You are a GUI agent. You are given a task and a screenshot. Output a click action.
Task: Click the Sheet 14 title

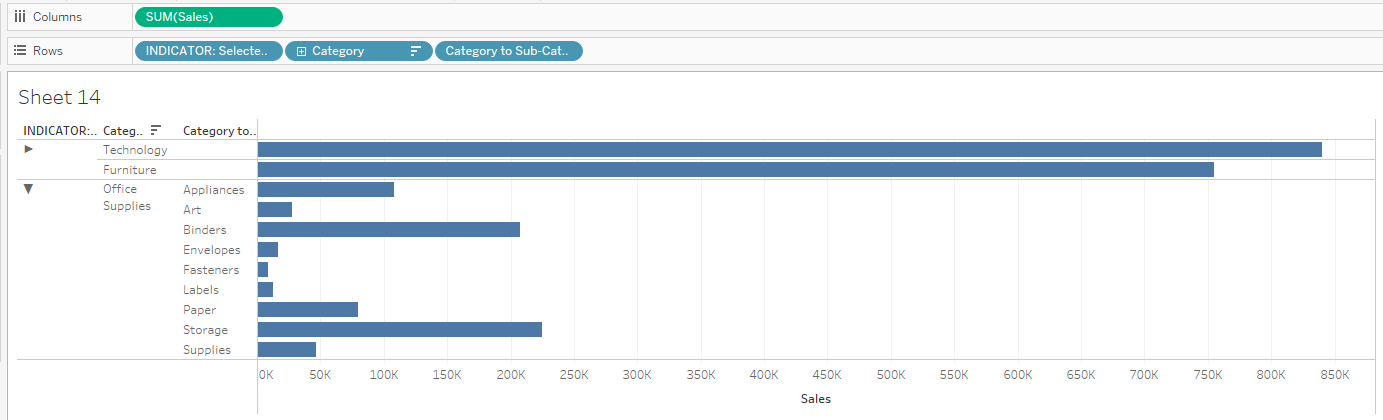point(60,97)
